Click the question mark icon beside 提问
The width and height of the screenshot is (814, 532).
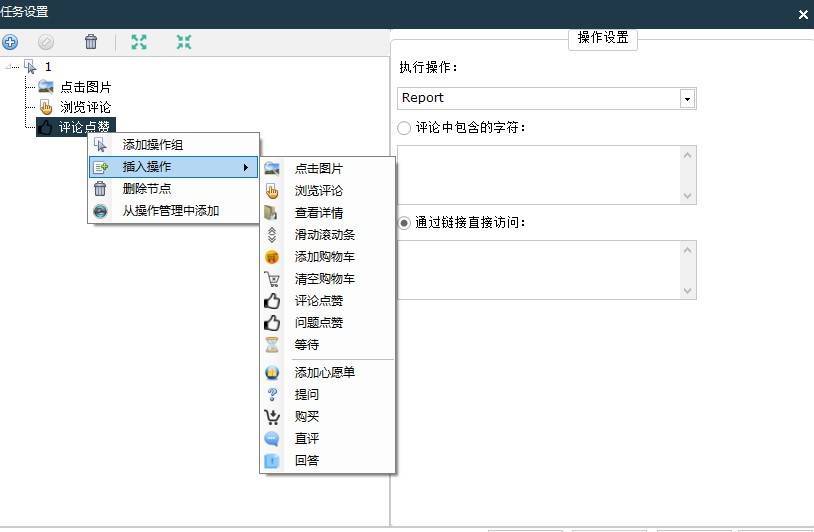(272, 394)
